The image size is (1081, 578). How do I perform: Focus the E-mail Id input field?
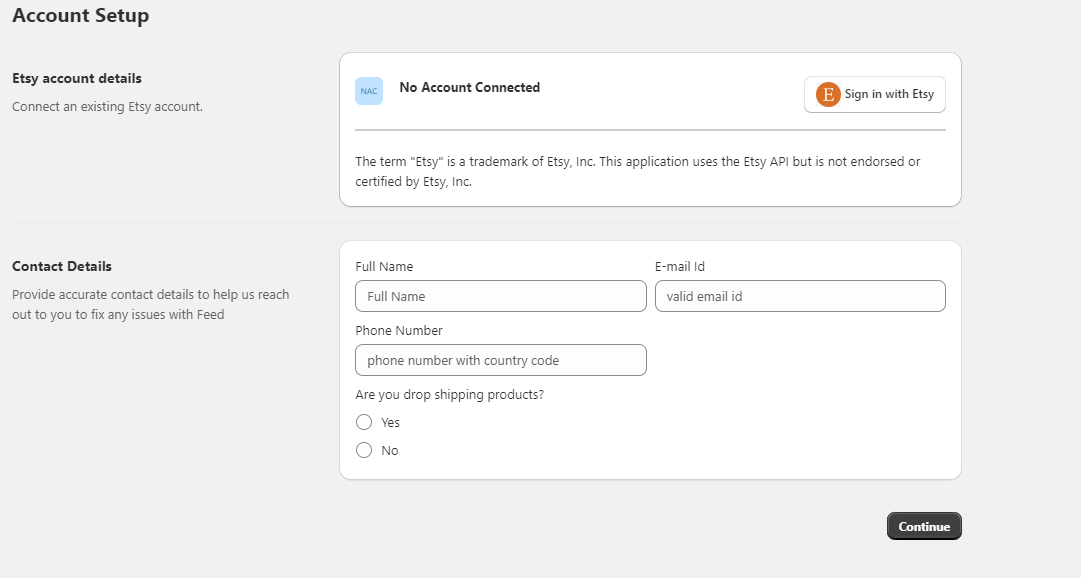pyautogui.click(x=800, y=296)
